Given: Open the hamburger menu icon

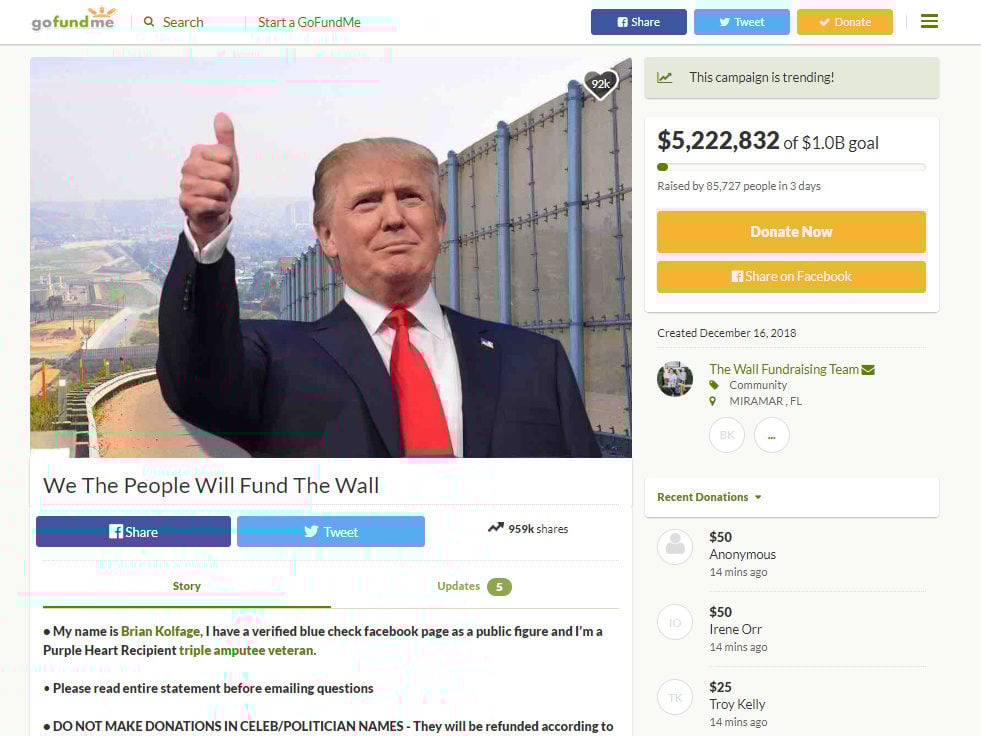Looking at the screenshot, I should click(x=929, y=21).
